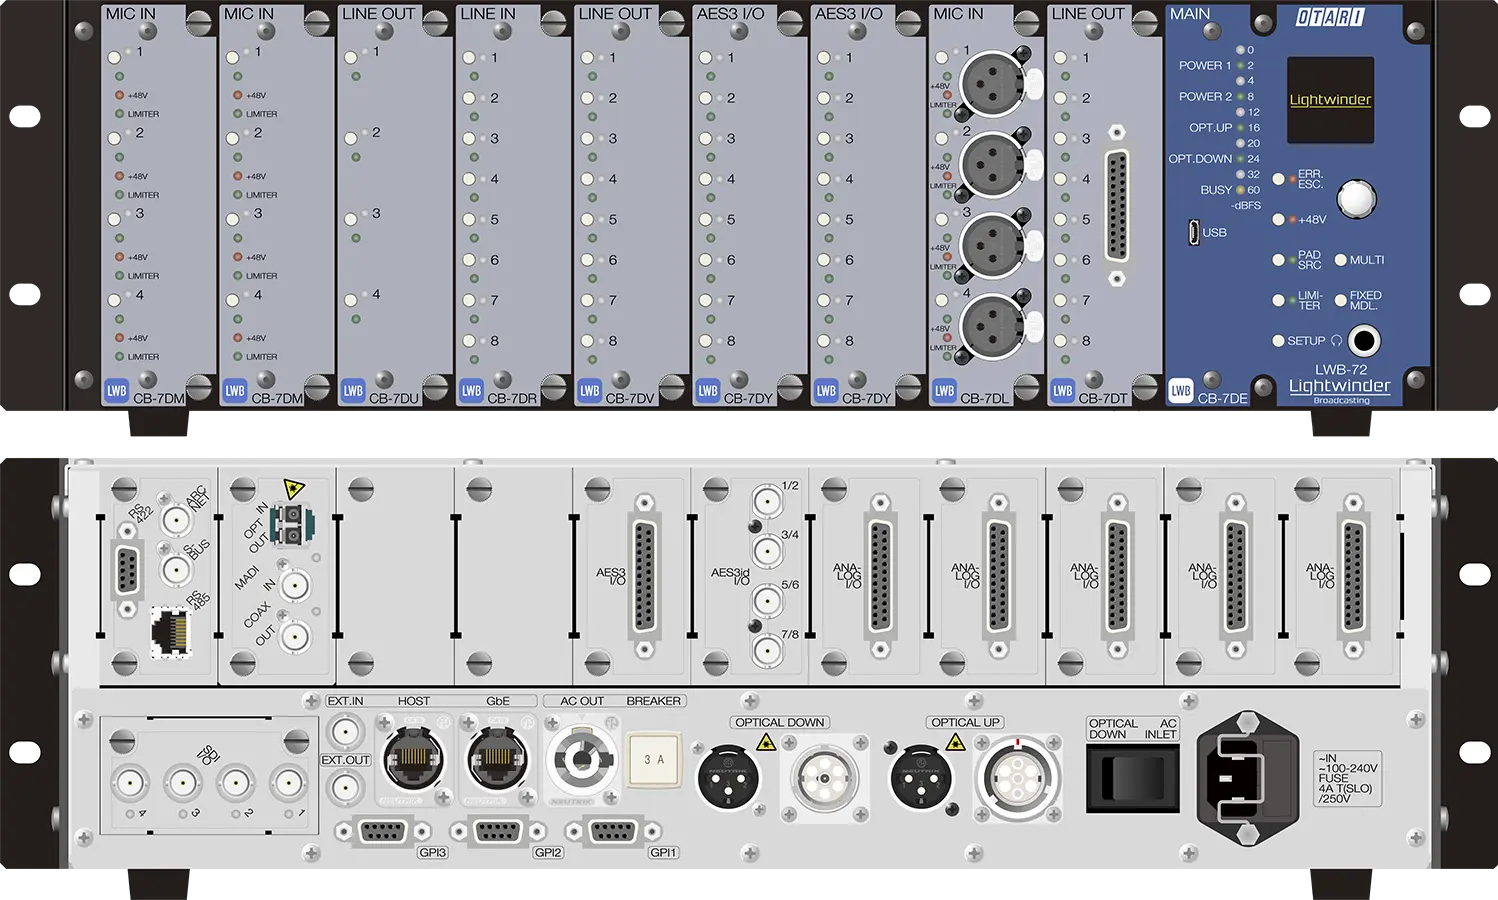This screenshot has width=1498, height=900.
Task: Click the MADI COAX OUT BNC connector
Action: [294, 636]
